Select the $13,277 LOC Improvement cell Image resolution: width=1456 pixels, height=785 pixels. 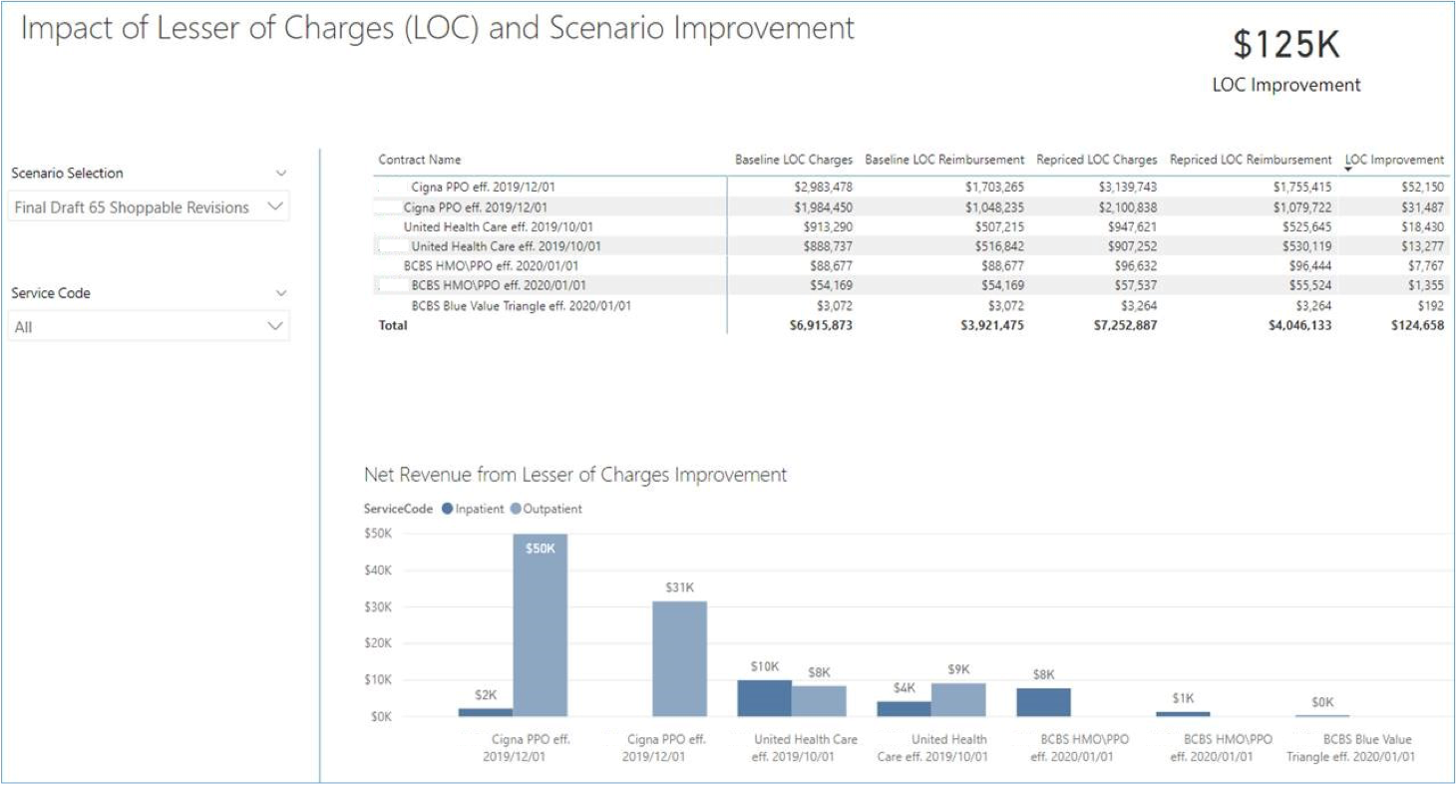click(x=1424, y=246)
